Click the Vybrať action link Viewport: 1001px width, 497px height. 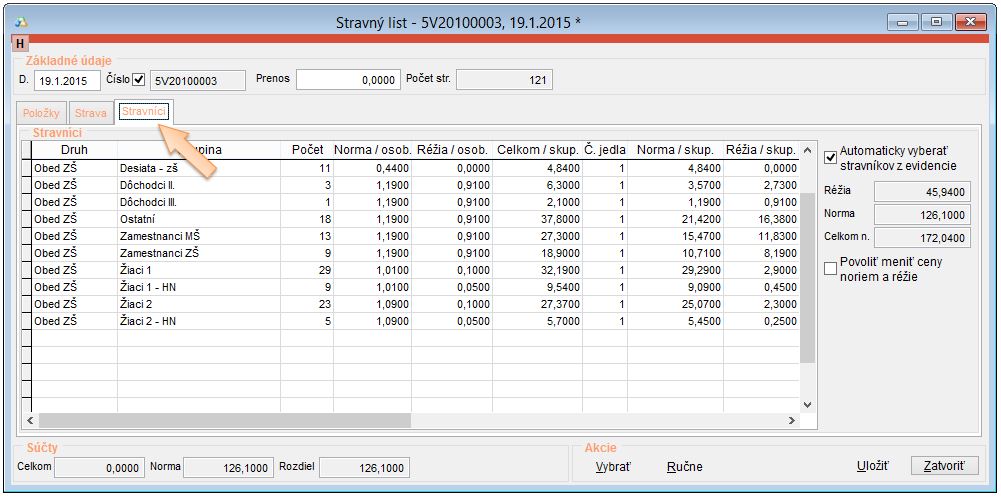[613, 467]
